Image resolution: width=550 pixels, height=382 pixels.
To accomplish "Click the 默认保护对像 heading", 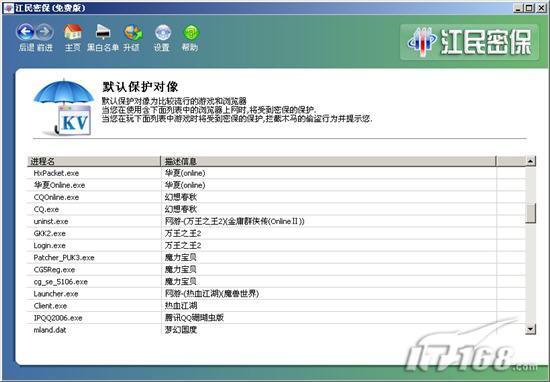I will tap(140, 87).
